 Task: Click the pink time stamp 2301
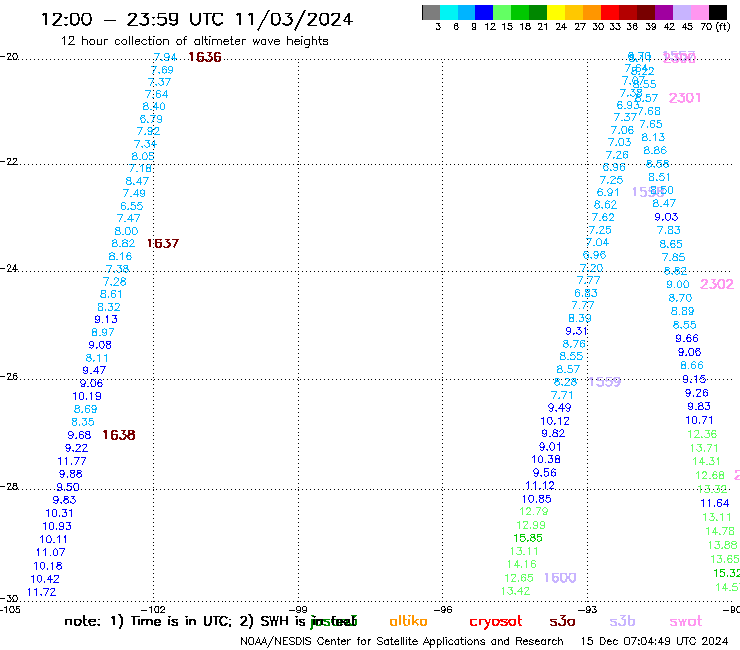coord(685,98)
